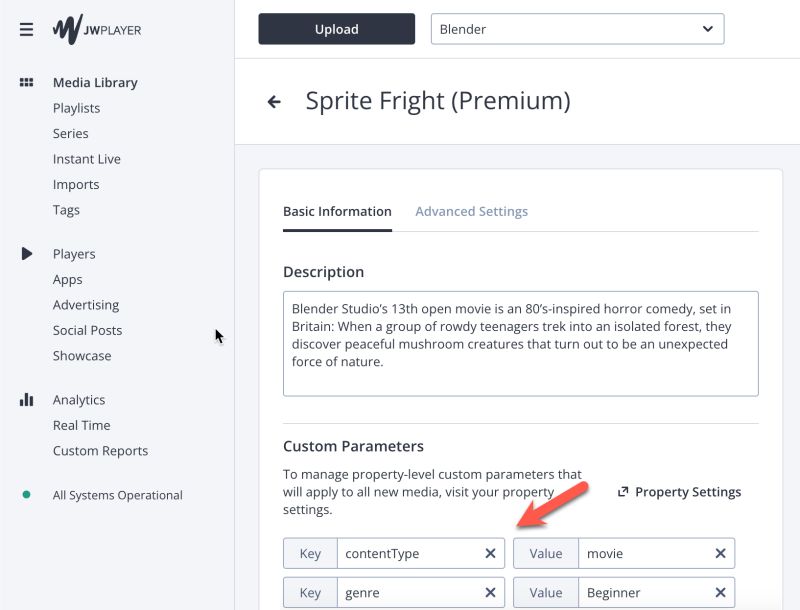Remove the genre key with X
The image size is (800, 610).
490,593
